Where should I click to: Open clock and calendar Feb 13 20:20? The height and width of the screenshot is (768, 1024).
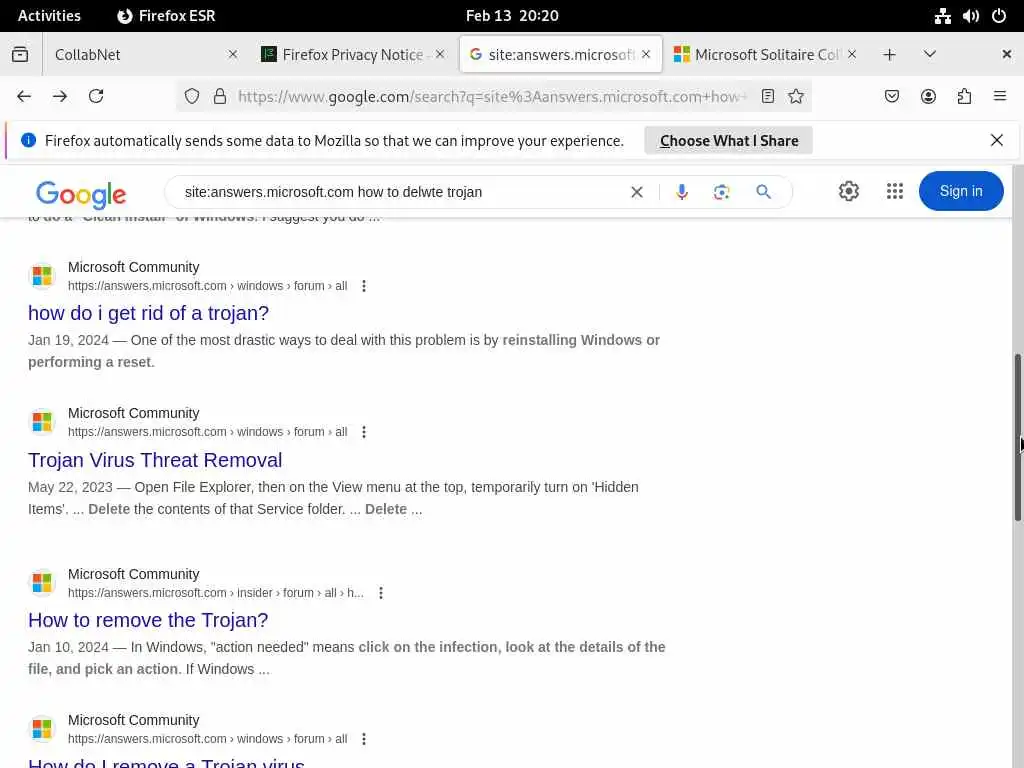pos(512,16)
